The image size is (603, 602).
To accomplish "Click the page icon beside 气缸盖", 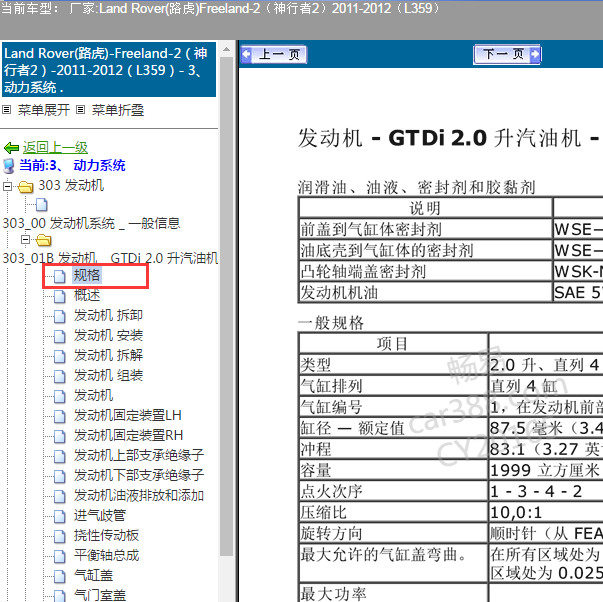I will (60, 576).
